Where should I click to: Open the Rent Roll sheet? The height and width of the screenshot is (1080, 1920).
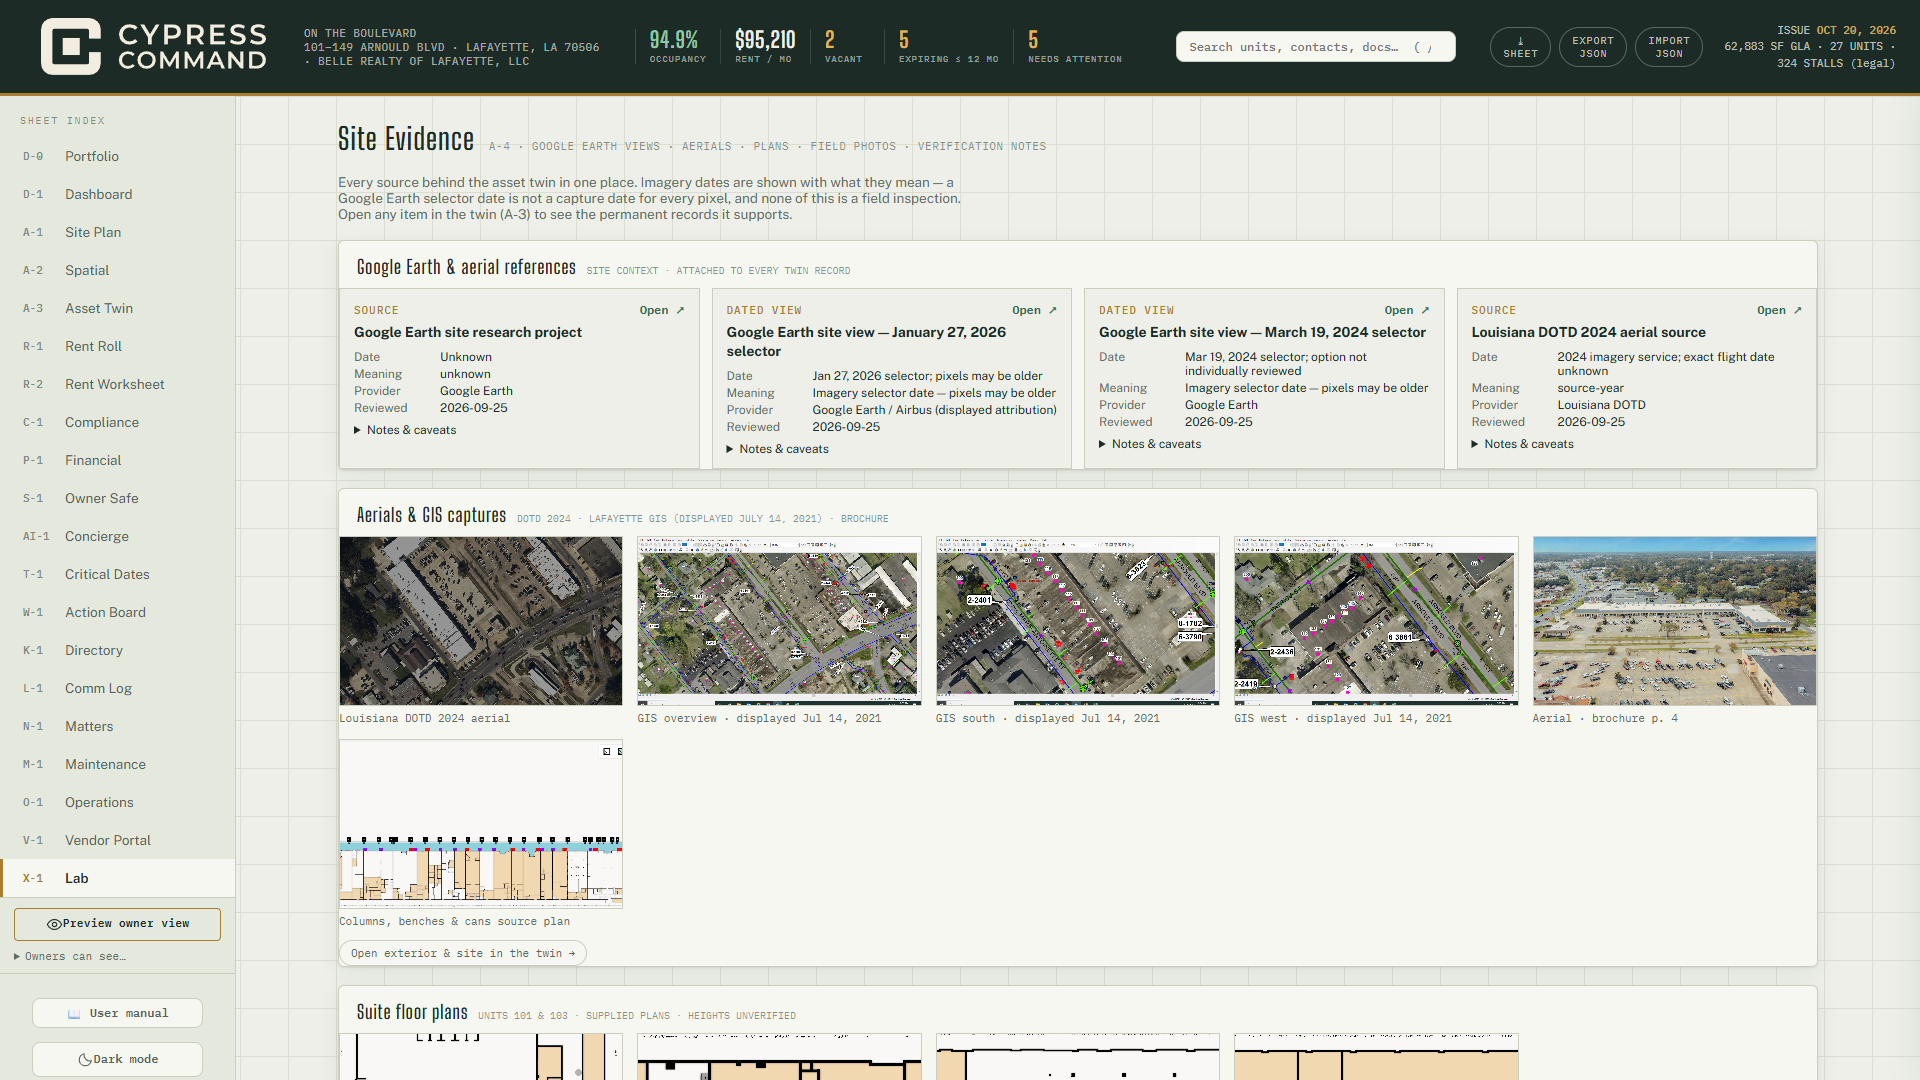(x=118, y=346)
